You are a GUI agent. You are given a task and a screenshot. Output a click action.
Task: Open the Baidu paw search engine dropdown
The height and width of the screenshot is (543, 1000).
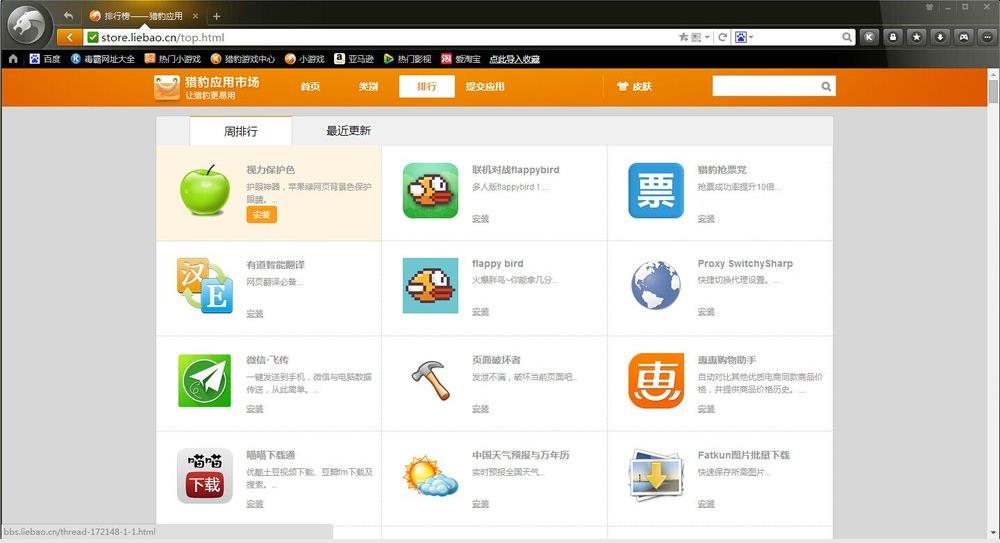click(x=744, y=38)
